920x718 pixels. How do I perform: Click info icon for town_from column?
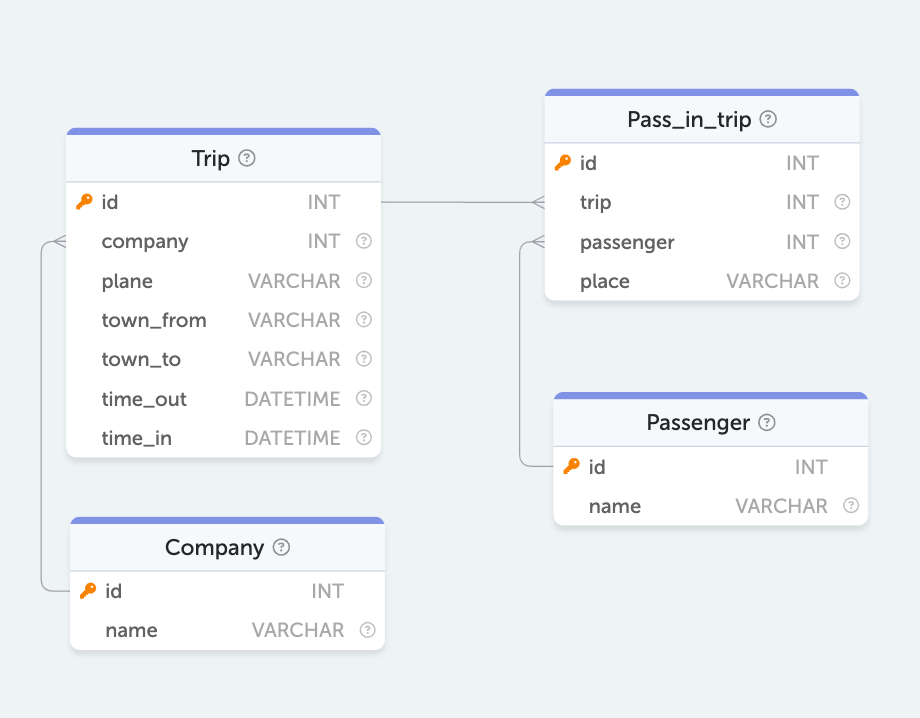point(364,320)
